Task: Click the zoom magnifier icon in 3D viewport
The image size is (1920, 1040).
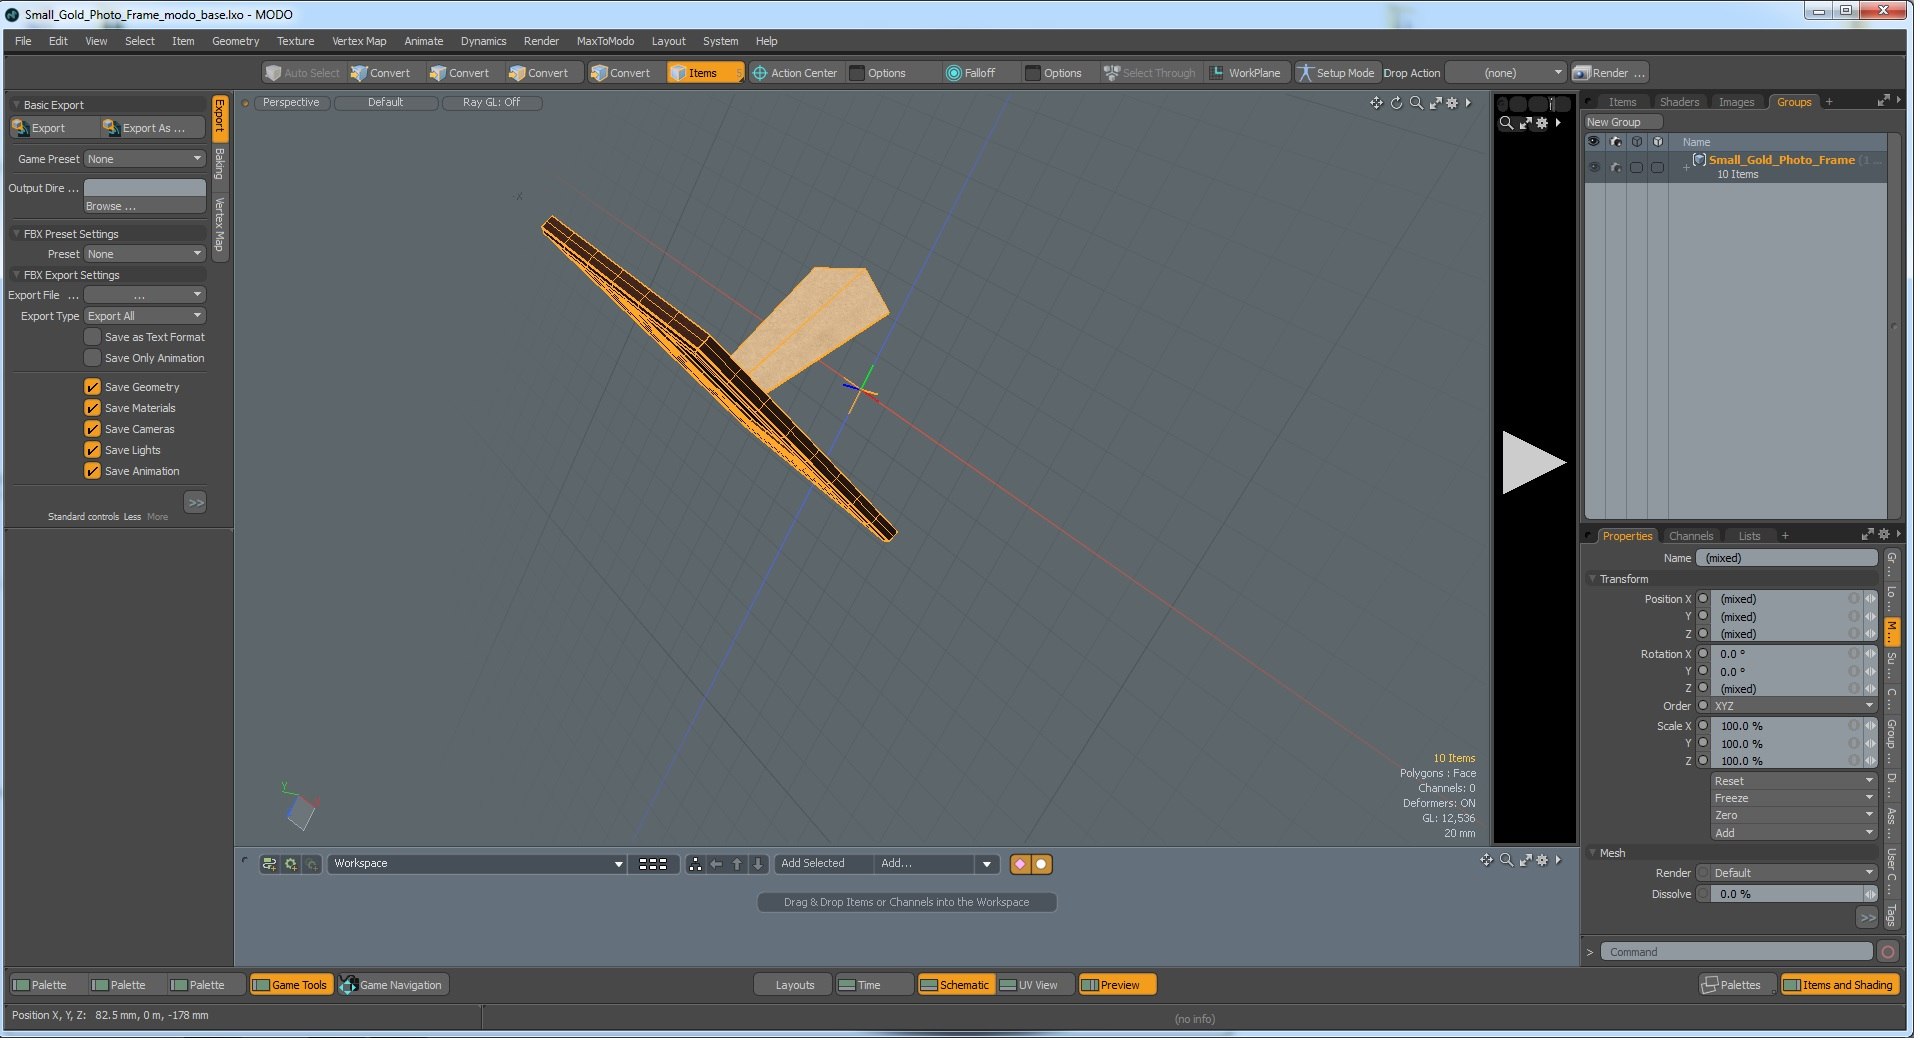Action: pos(1416,103)
